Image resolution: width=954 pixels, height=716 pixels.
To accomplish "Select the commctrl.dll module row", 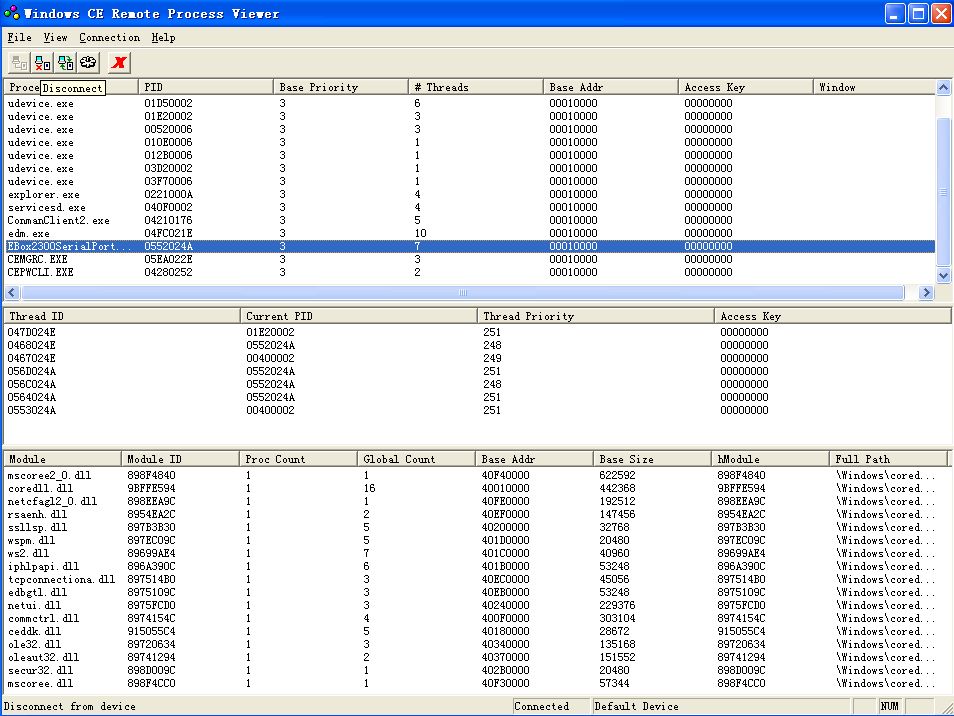I will click(477, 618).
